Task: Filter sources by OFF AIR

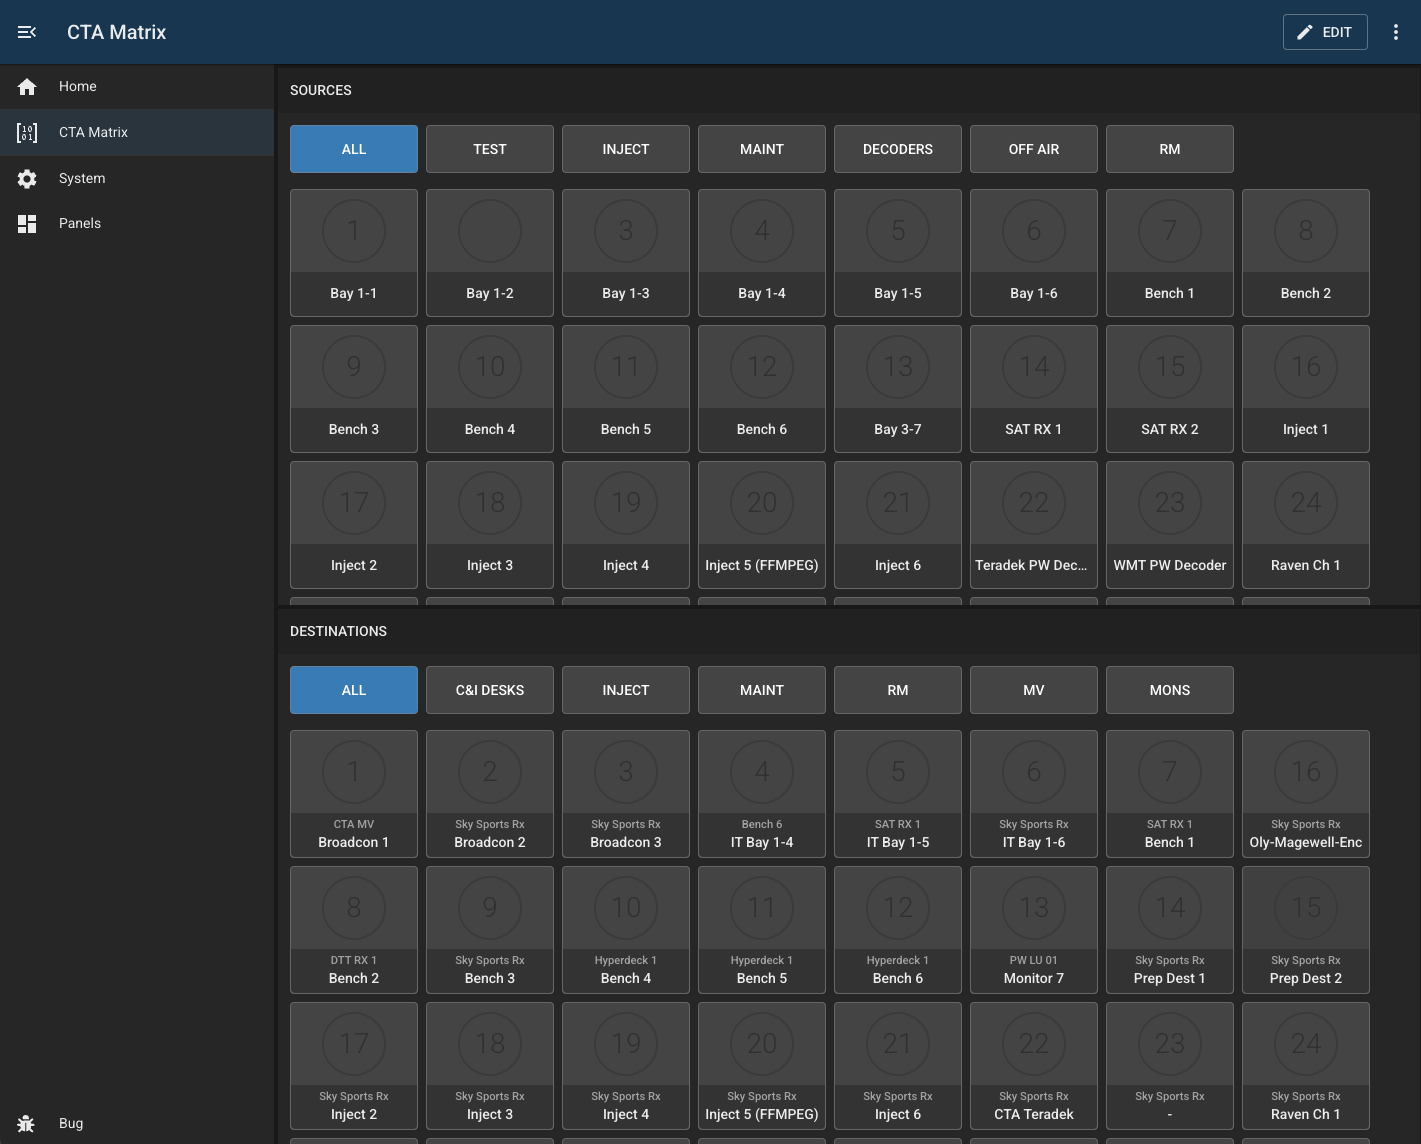Action: click(1033, 149)
